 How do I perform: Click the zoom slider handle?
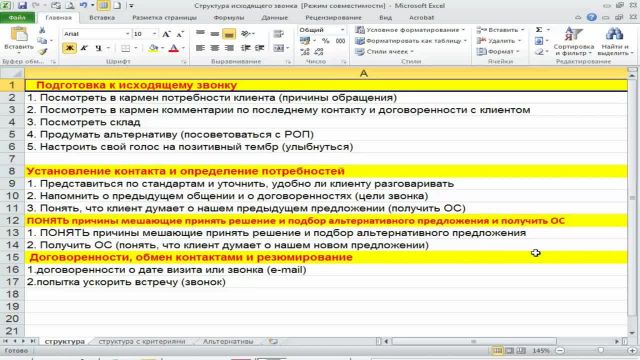point(600,351)
